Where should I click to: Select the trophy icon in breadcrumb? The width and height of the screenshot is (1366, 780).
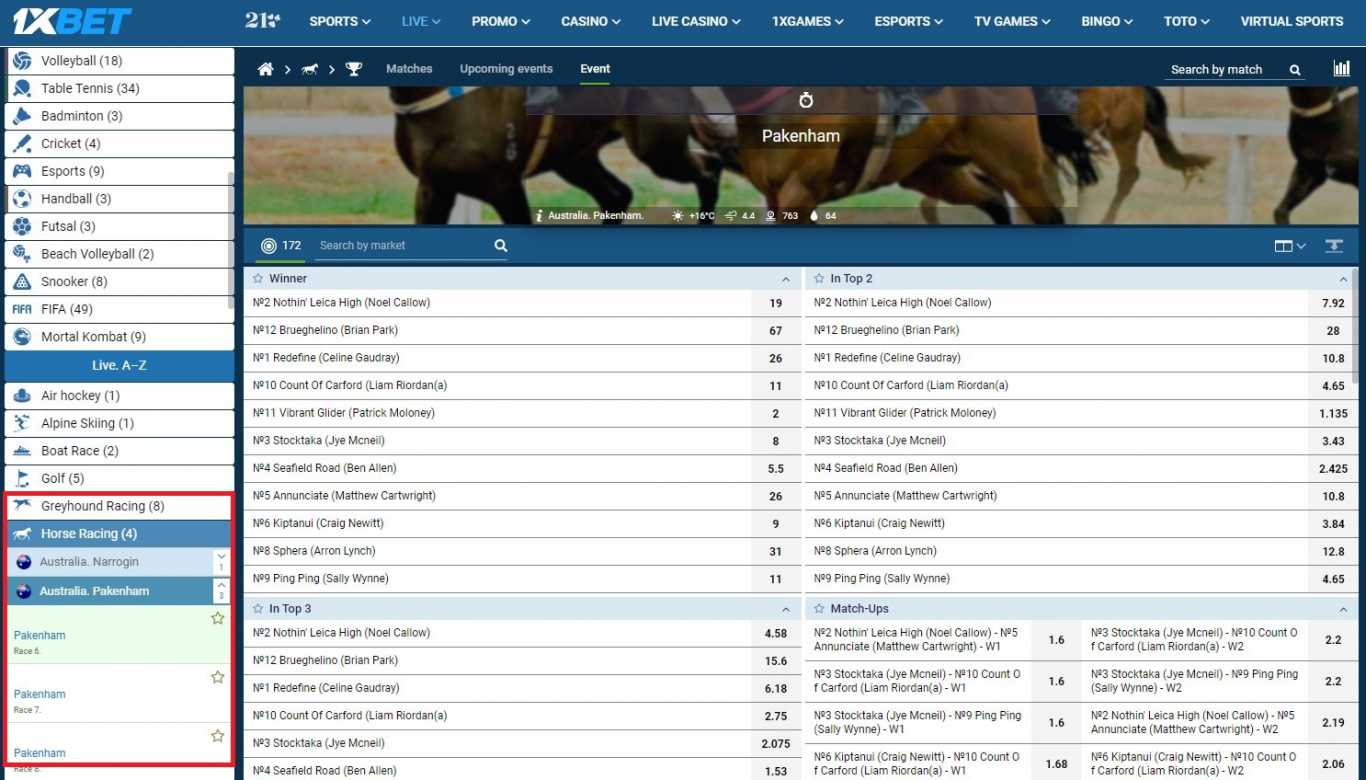coord(354,69)
